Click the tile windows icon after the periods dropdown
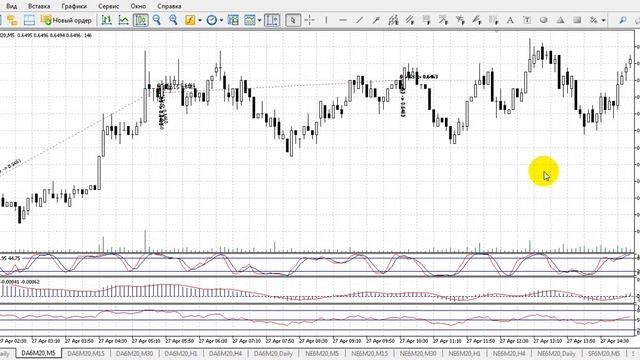 coord(233,20)
